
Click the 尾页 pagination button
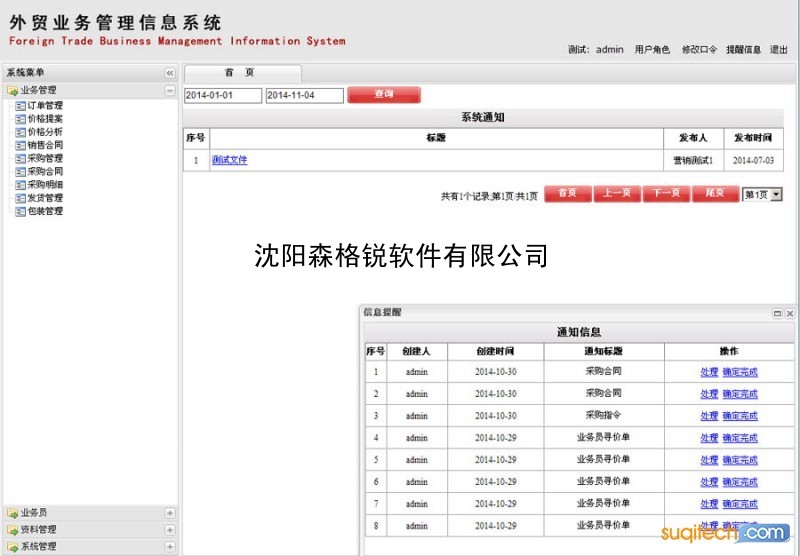click(x=715, y=193)
